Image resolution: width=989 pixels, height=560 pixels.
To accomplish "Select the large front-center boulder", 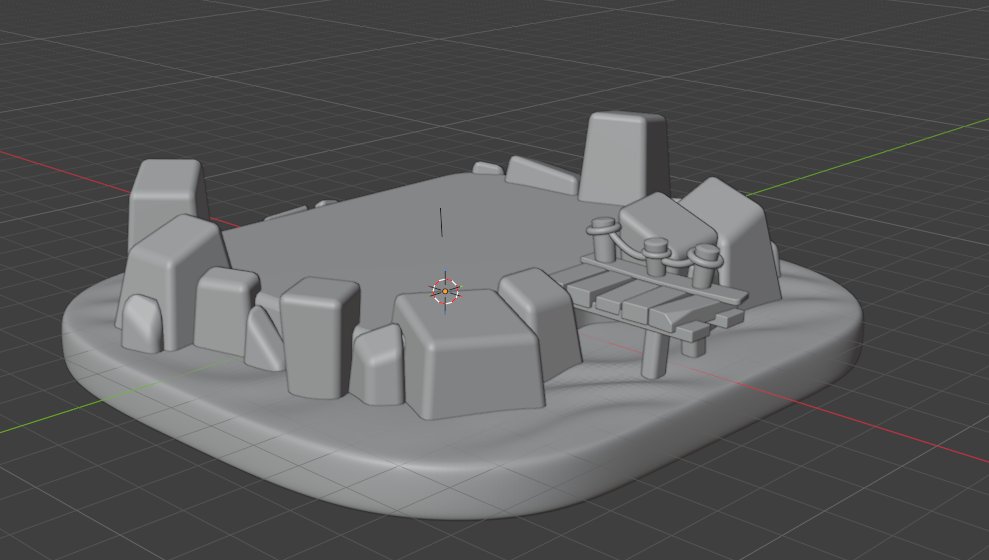I will pos(469,353).
